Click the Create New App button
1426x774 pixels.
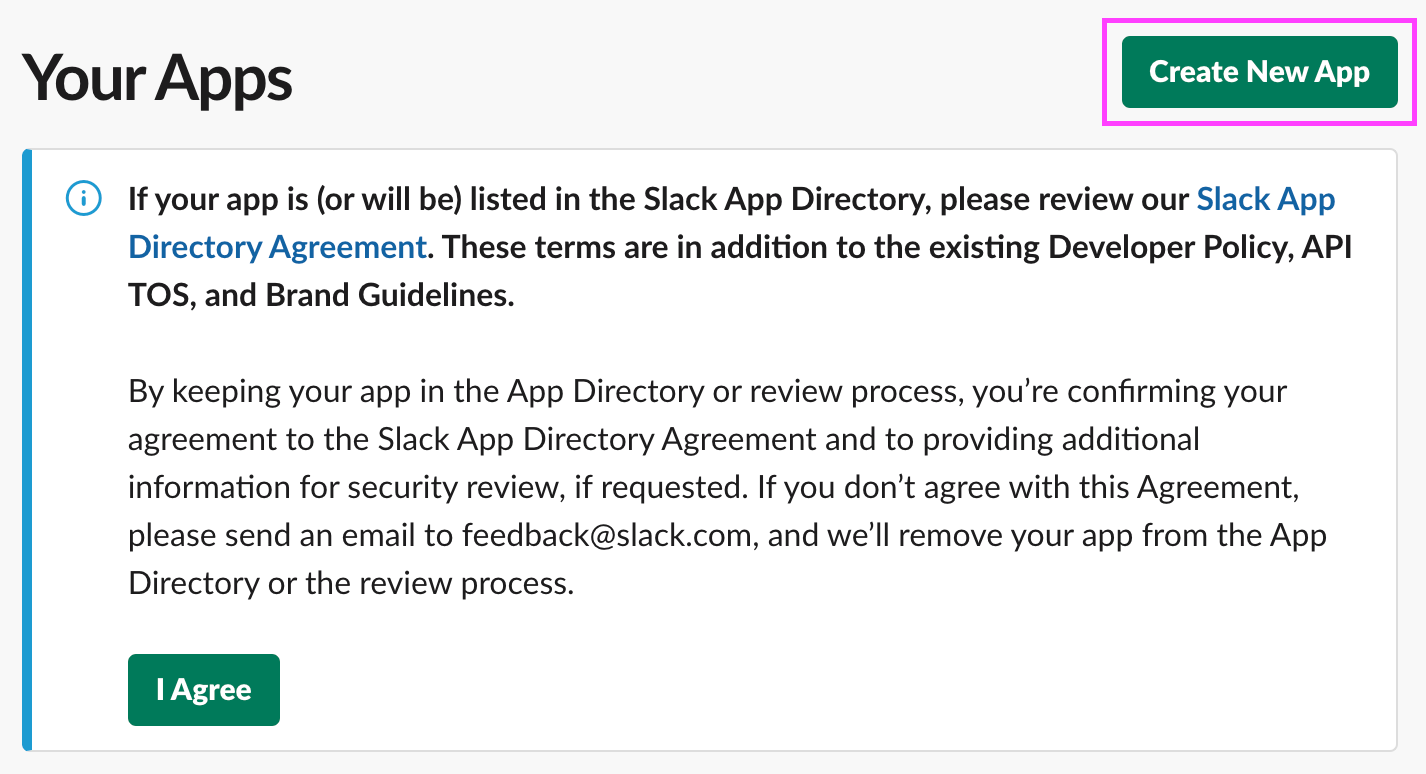pos(1258,72)
